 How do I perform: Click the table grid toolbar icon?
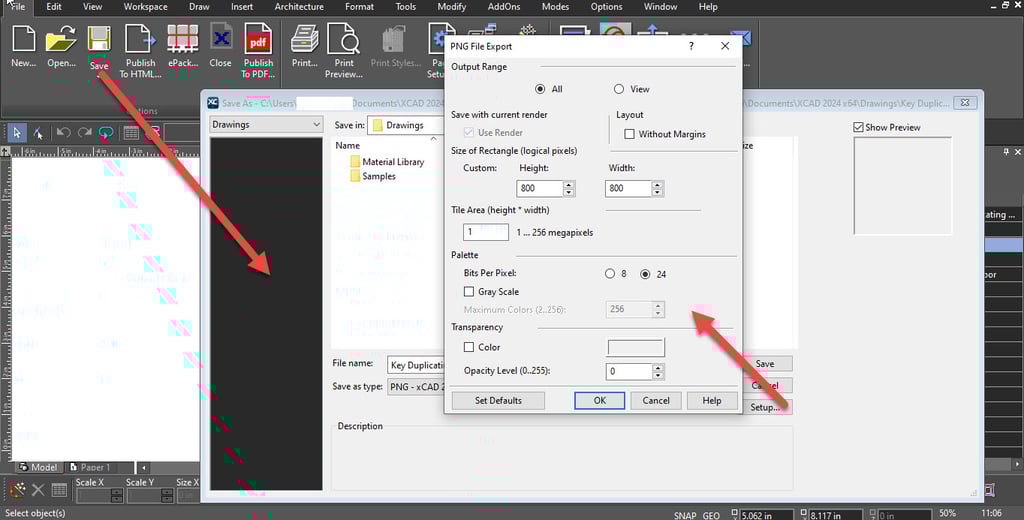pyautogui.click(x=131, y=133)
